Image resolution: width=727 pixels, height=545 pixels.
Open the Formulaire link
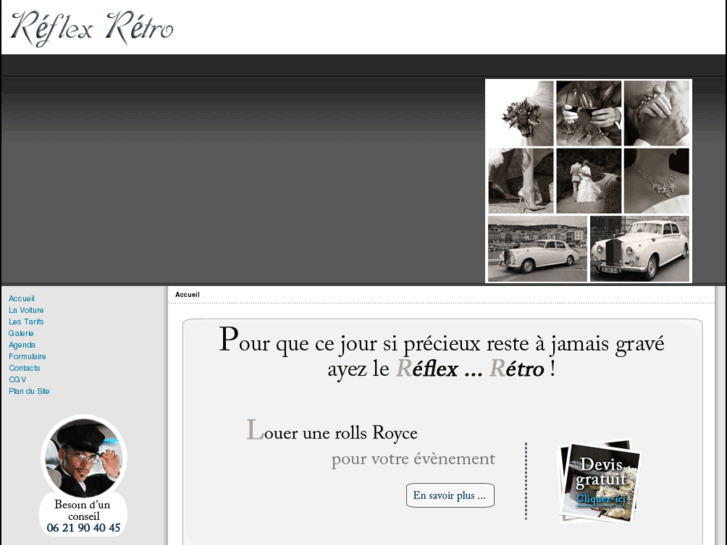[x=27, y=356]
